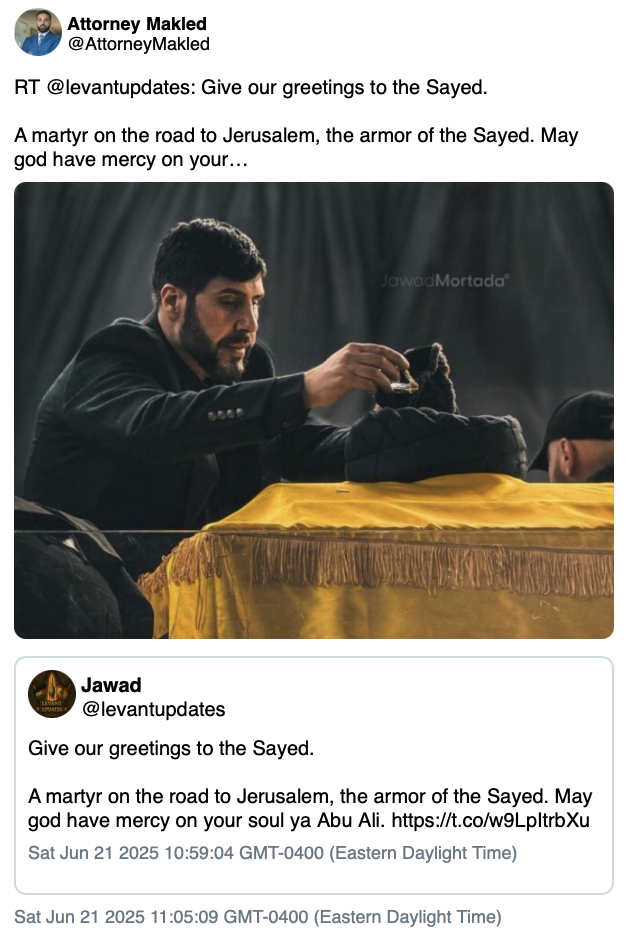Click the "RT" prefix of the tweet
628x952 pixels.
[27, 87]
